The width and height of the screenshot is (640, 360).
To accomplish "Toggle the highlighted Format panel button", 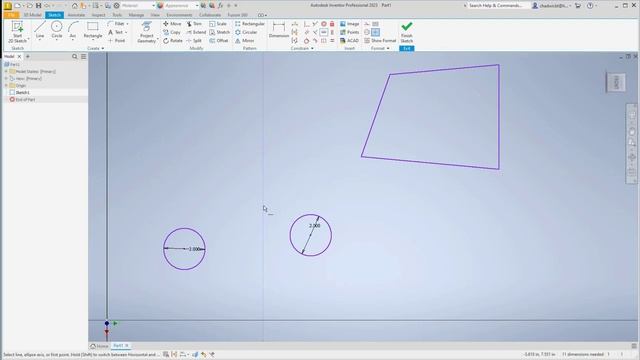I will point(376,32).
